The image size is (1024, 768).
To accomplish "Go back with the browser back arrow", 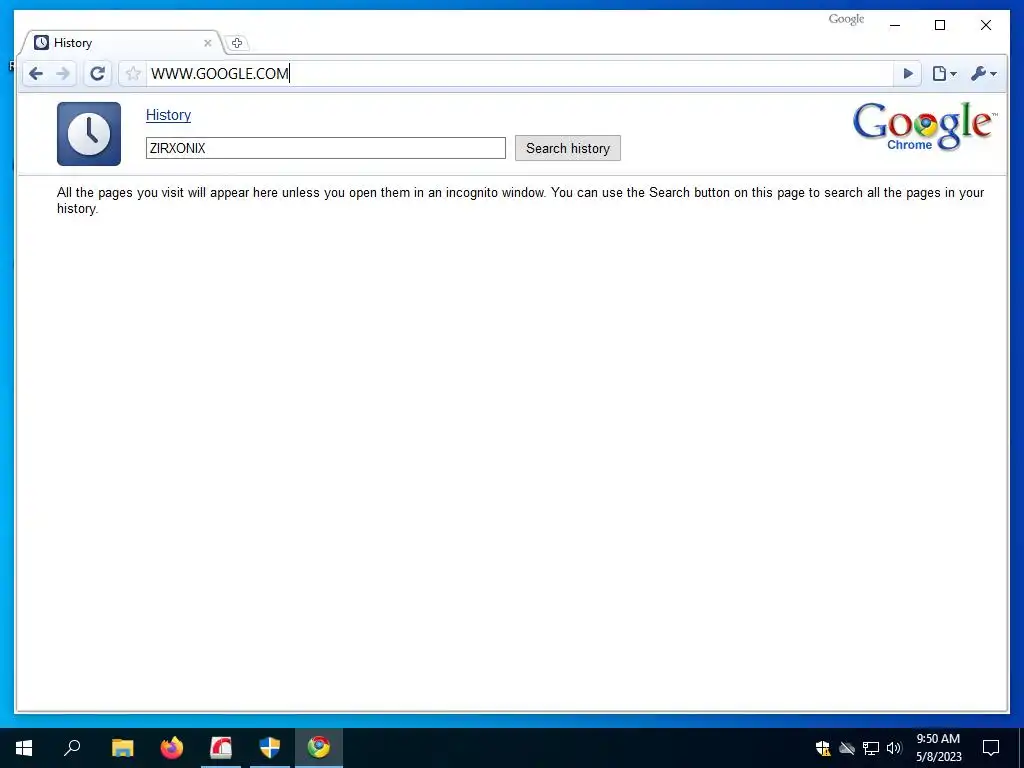I will [x=36, y=74].
